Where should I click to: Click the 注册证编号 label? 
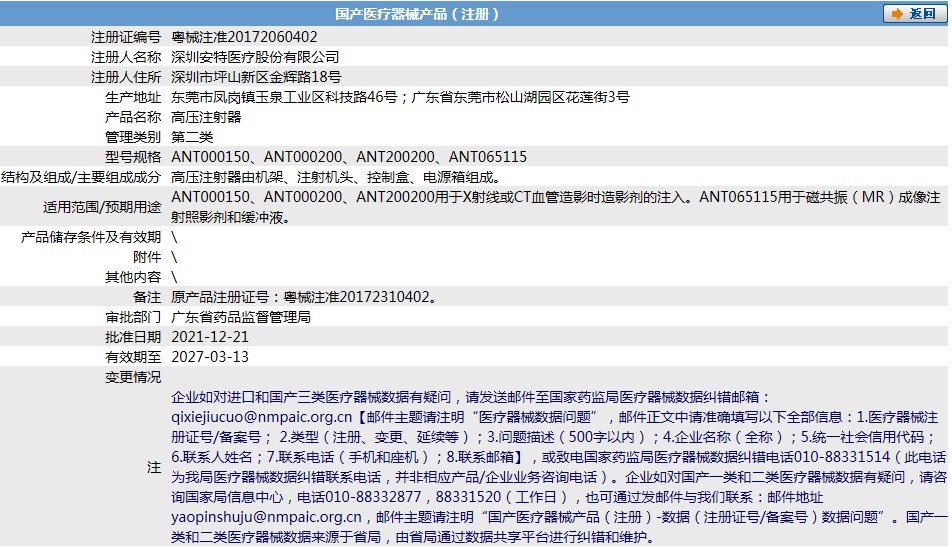coord(126,37)
